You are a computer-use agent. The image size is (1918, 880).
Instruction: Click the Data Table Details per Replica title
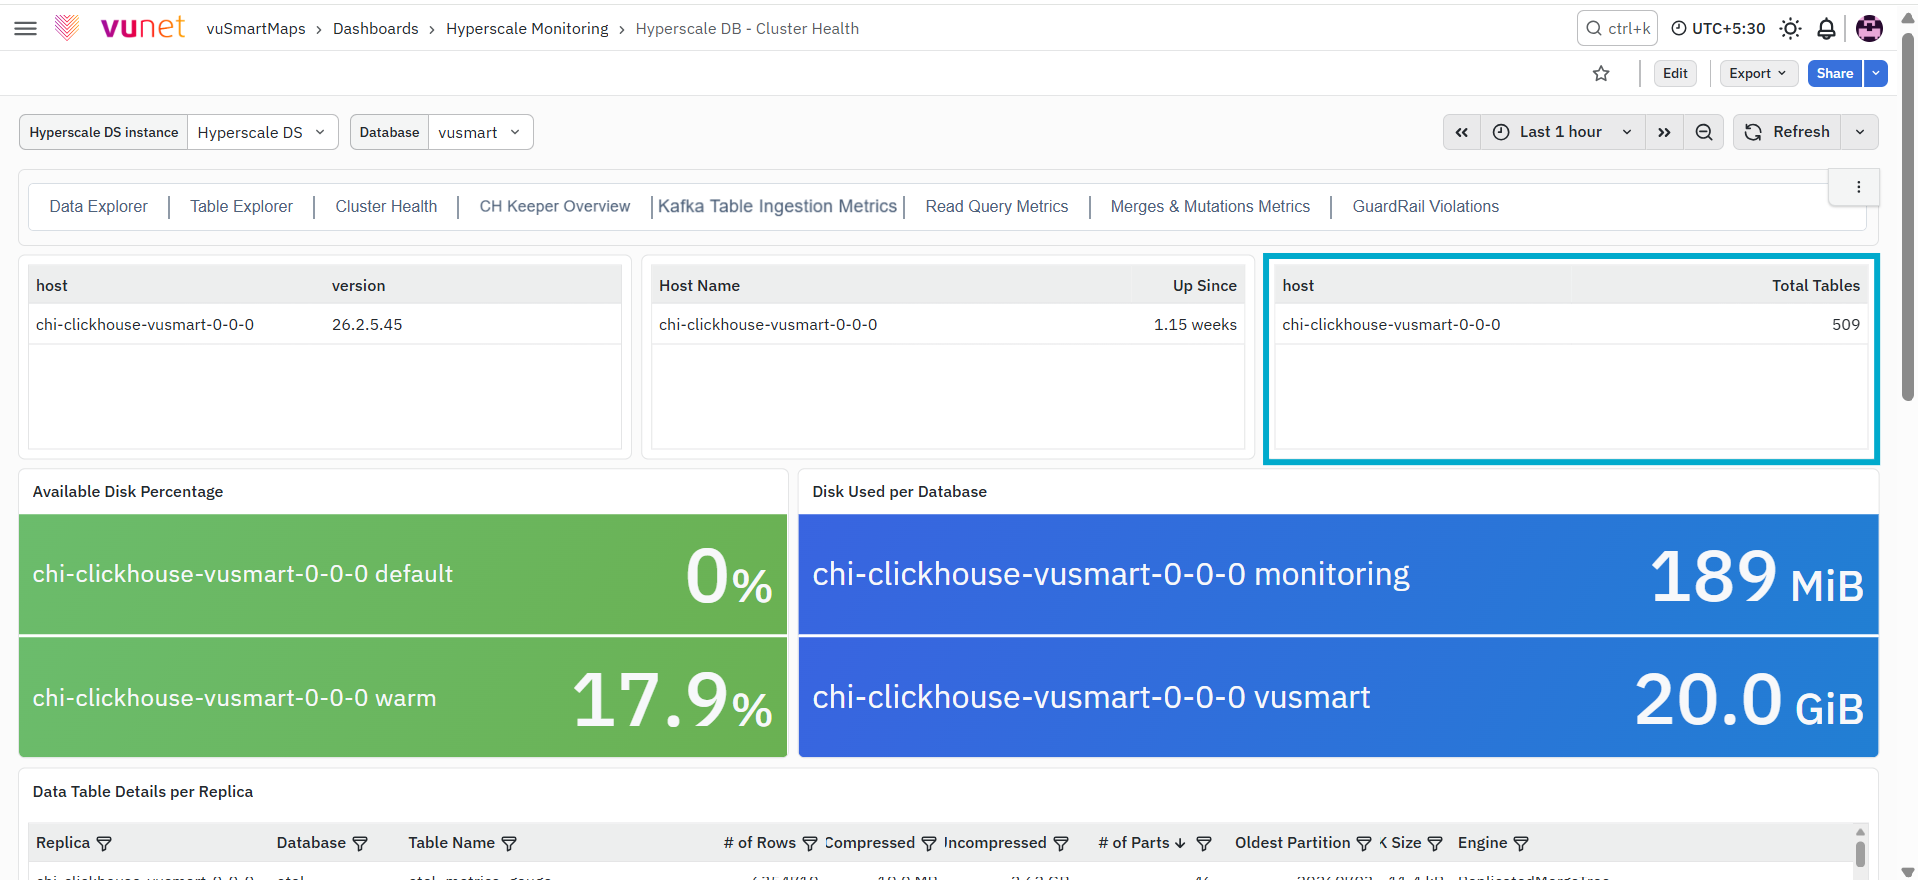[143, 791]
